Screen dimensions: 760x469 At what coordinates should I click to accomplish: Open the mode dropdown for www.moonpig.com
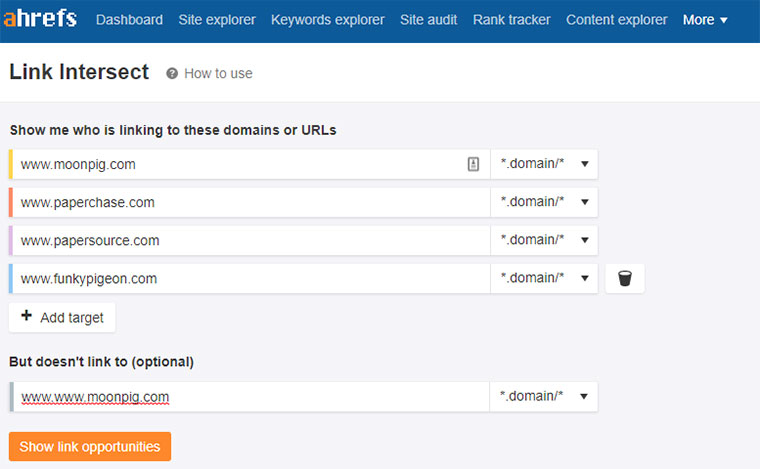pos(544,164)
